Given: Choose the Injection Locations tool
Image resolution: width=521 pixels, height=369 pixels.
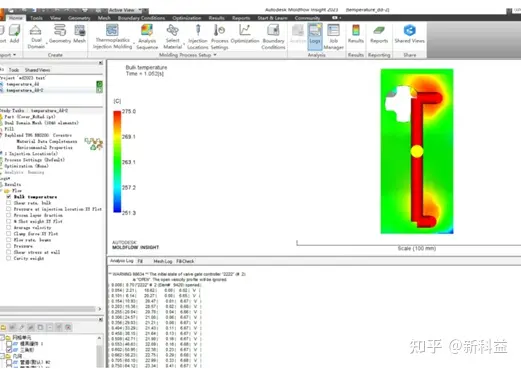Looking at the screenshot, I should (198, 36).
